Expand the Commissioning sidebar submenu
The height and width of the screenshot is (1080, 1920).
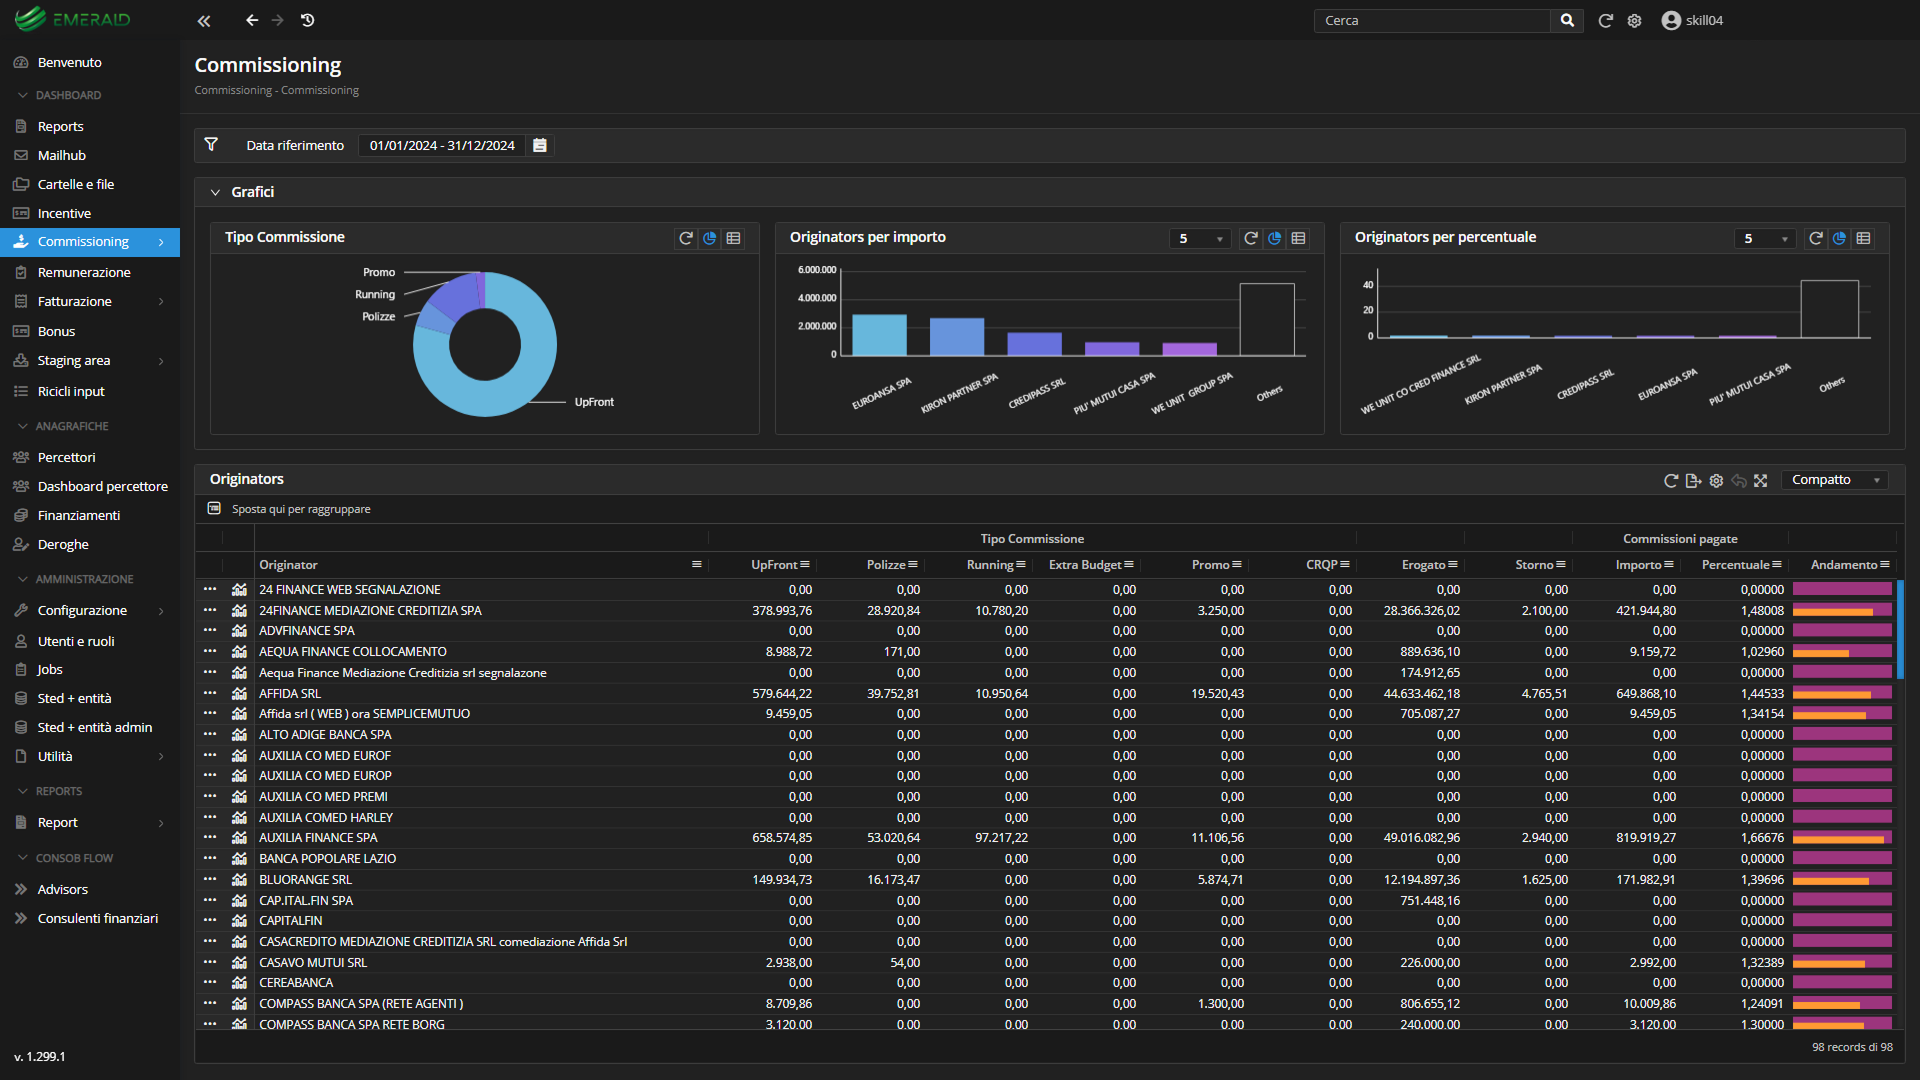coord(161,242)
